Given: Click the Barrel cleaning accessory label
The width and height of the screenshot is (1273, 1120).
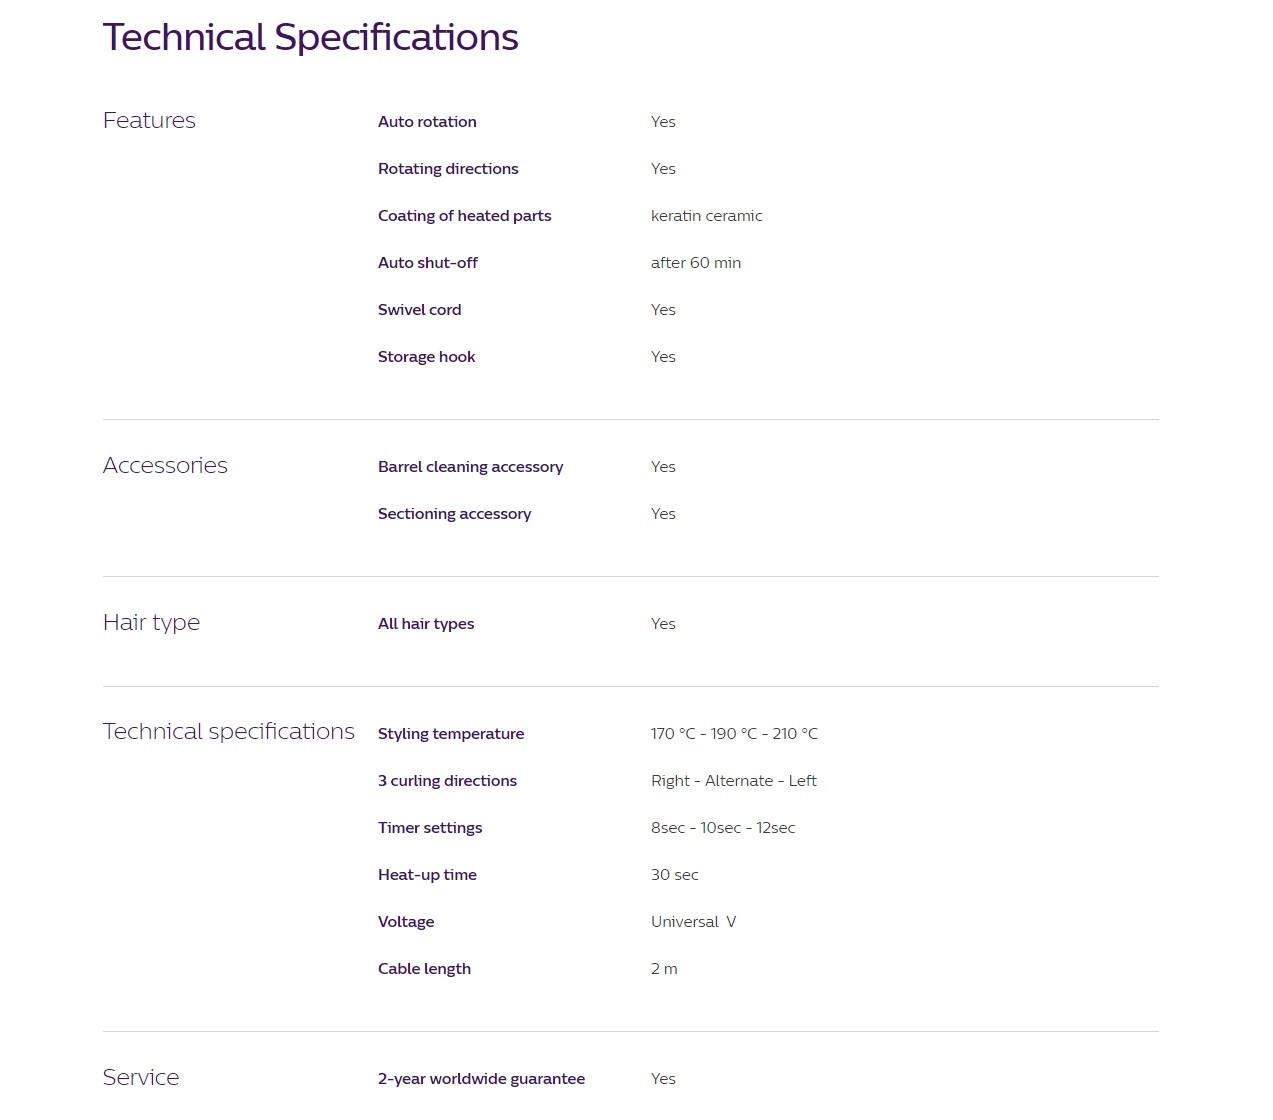Looking at the screenshot, I should (x=470, y=467).
